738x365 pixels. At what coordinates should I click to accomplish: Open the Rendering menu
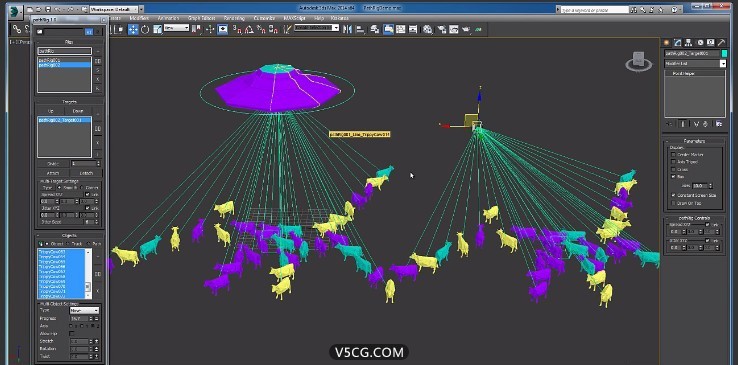[x=234, y=18]
